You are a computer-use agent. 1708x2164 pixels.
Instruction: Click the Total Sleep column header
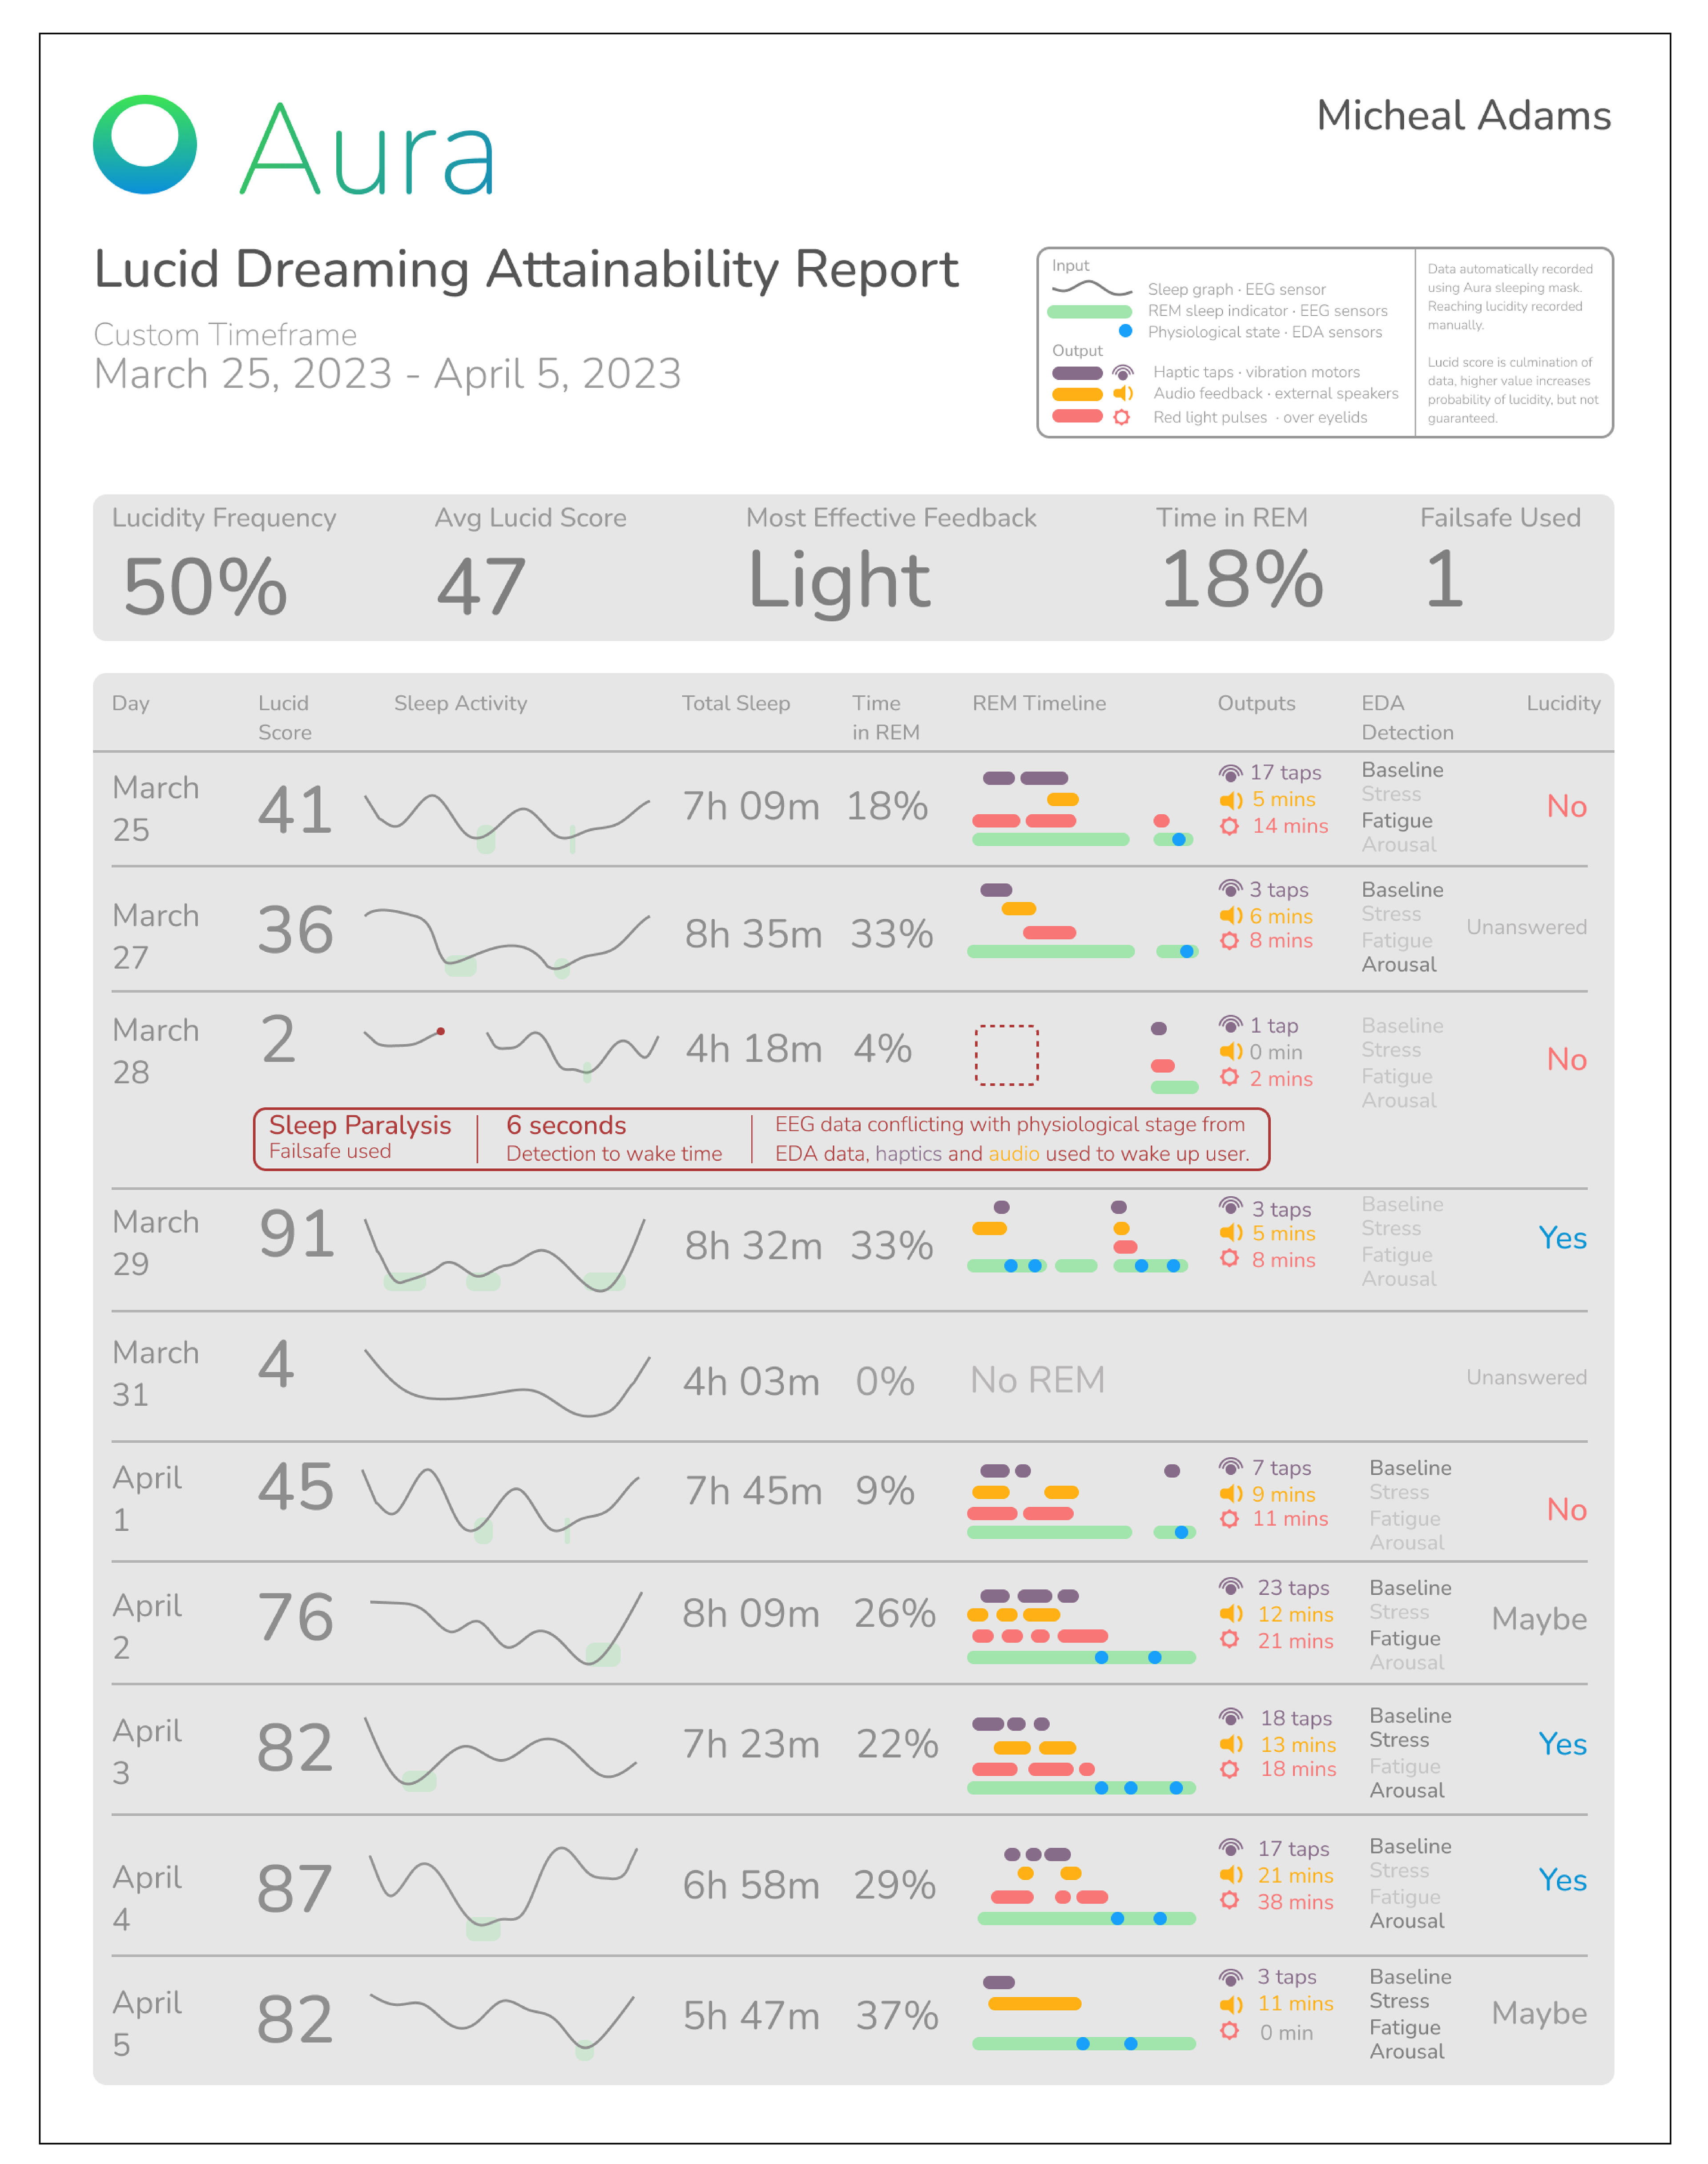tap(736, 703)
